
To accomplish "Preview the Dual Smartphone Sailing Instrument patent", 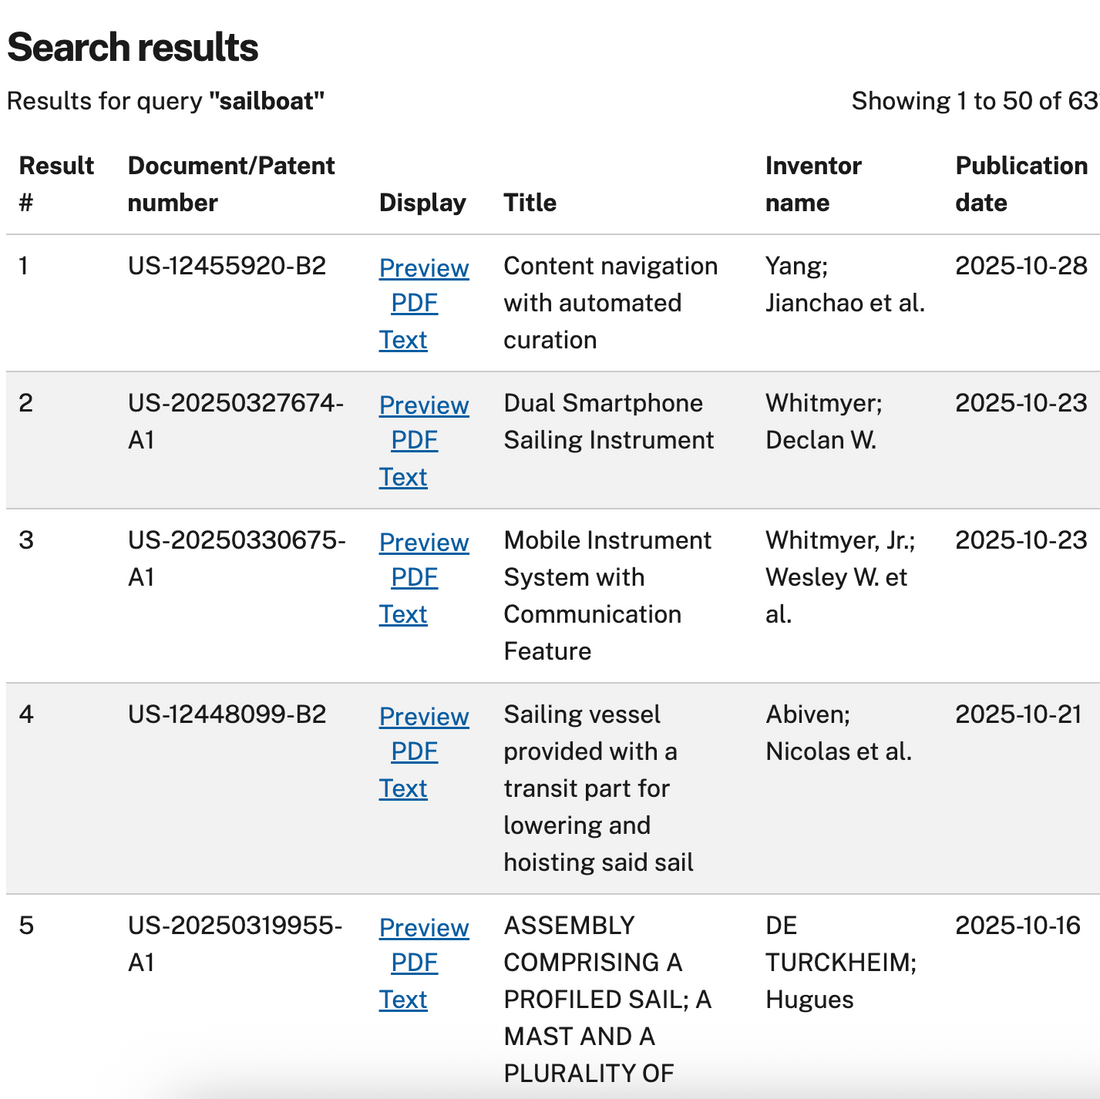I will [423, 405].
